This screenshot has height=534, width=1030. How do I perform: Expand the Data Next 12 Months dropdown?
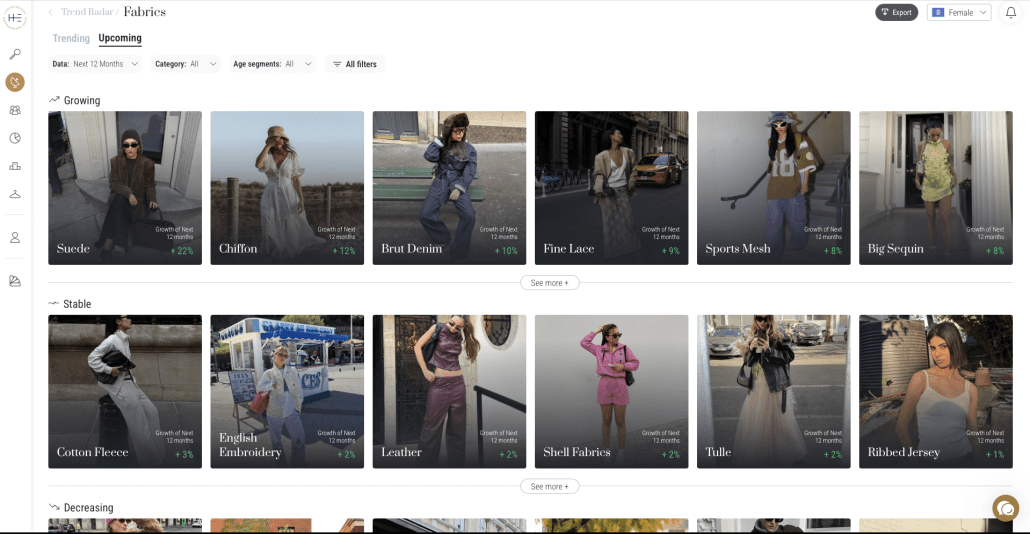pos(96,64)
